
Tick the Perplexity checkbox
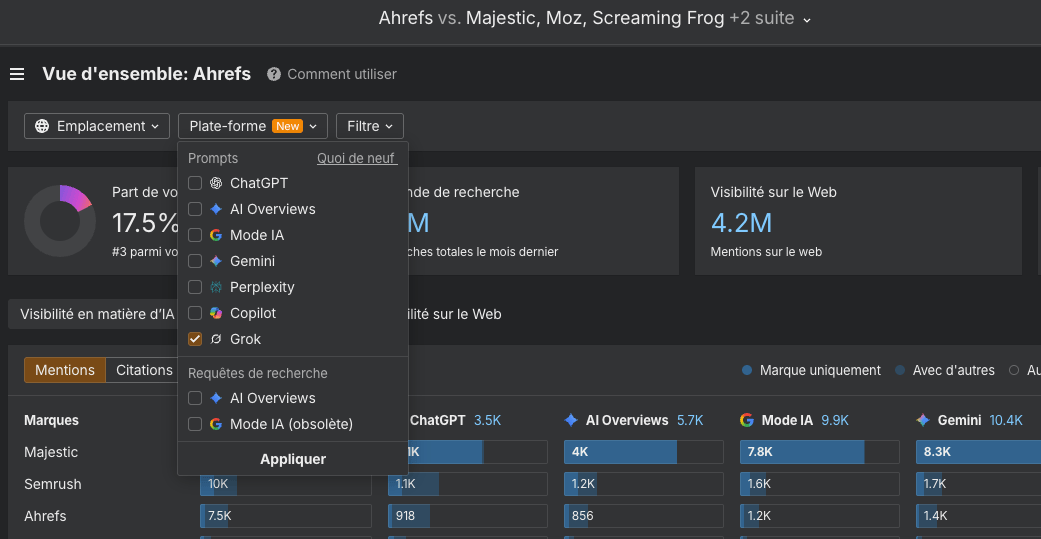click(195, 287)
